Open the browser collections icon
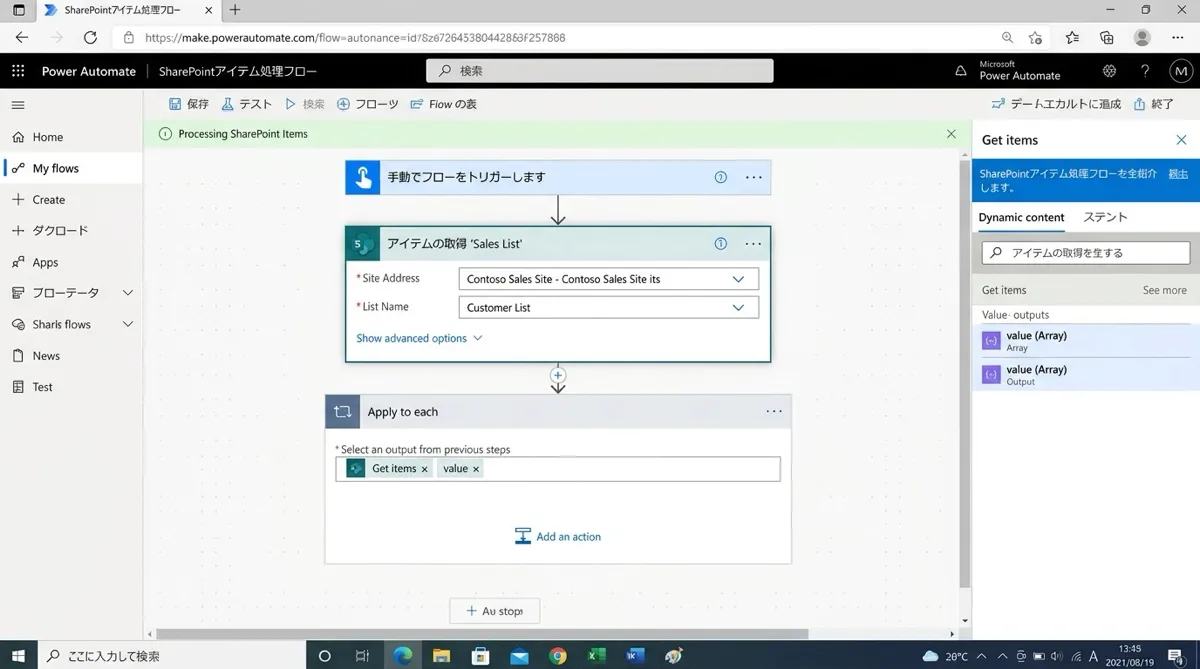The width and height of the screenshot is (1200, 669). click(x=1106, y=37)
